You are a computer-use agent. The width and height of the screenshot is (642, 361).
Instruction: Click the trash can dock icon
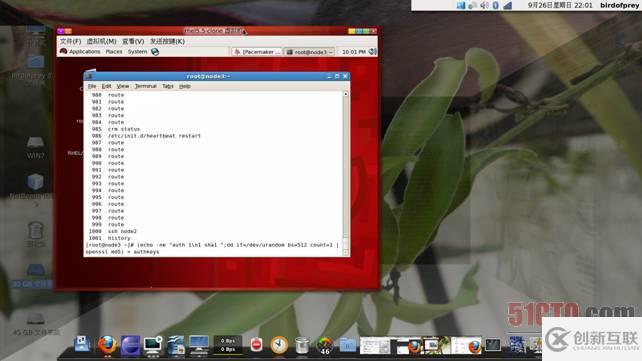coord(302,345)
